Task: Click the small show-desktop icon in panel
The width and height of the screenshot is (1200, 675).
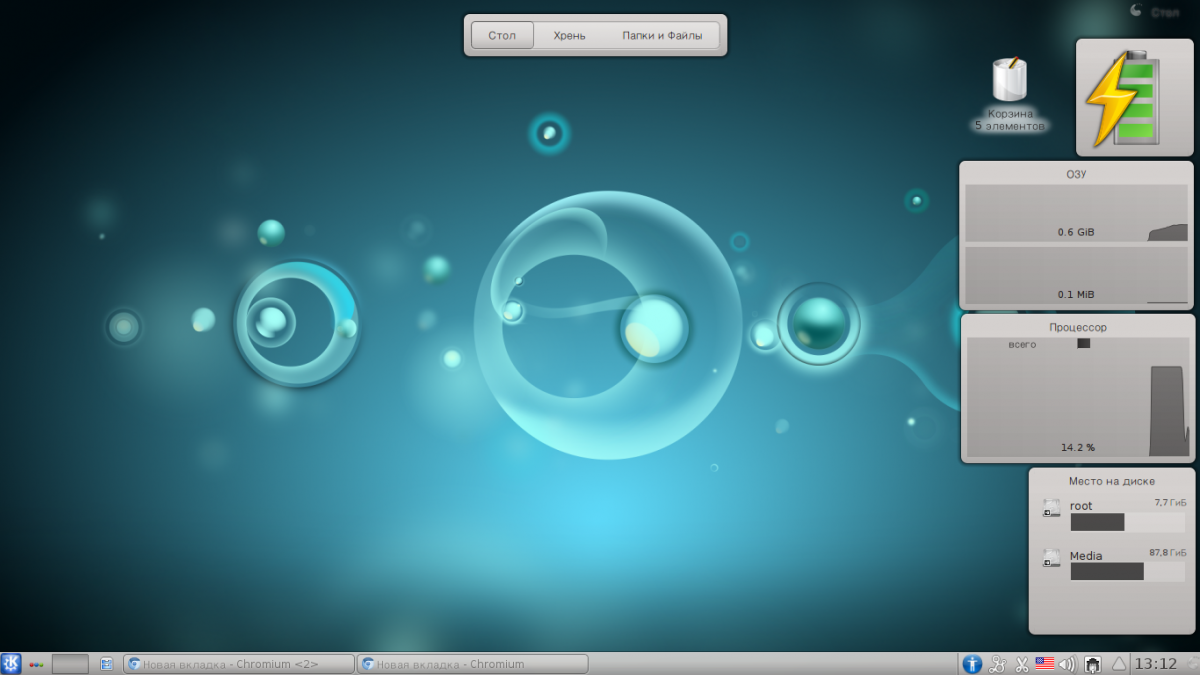Action: point(106,664)
